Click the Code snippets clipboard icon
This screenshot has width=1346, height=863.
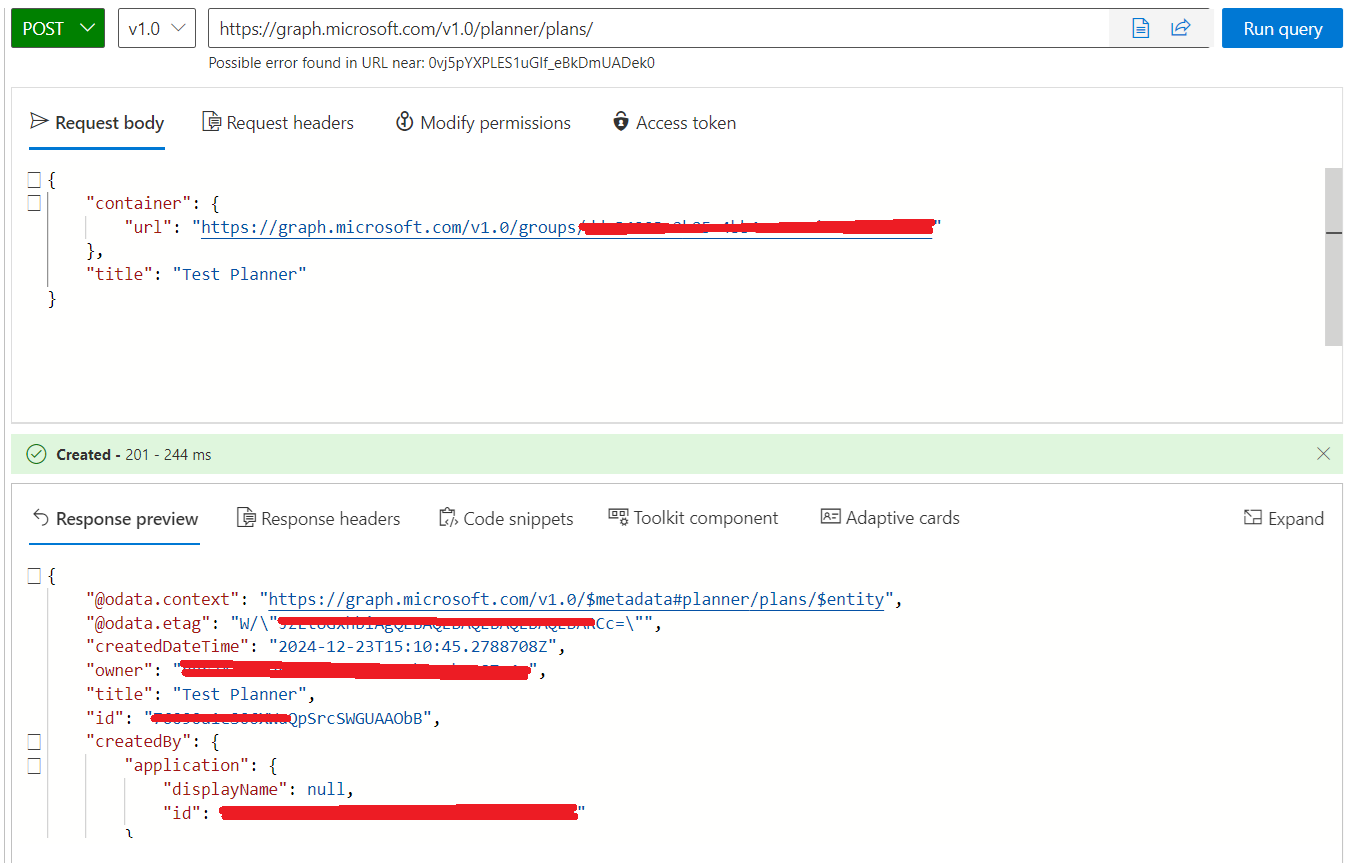click(448, 518)
